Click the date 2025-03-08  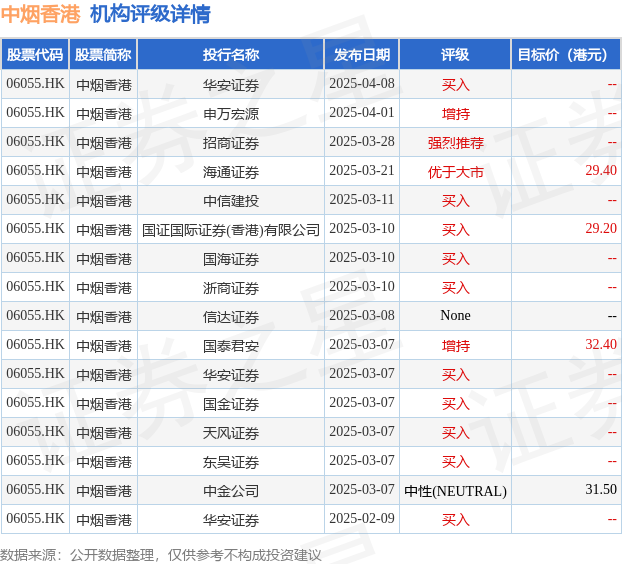tap(362, 315)
